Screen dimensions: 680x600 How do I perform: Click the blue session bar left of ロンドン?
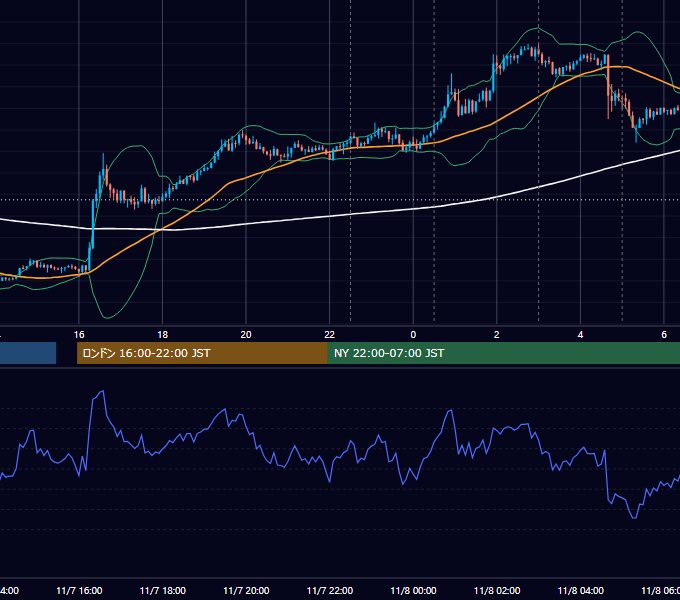(x=28, y=353)
